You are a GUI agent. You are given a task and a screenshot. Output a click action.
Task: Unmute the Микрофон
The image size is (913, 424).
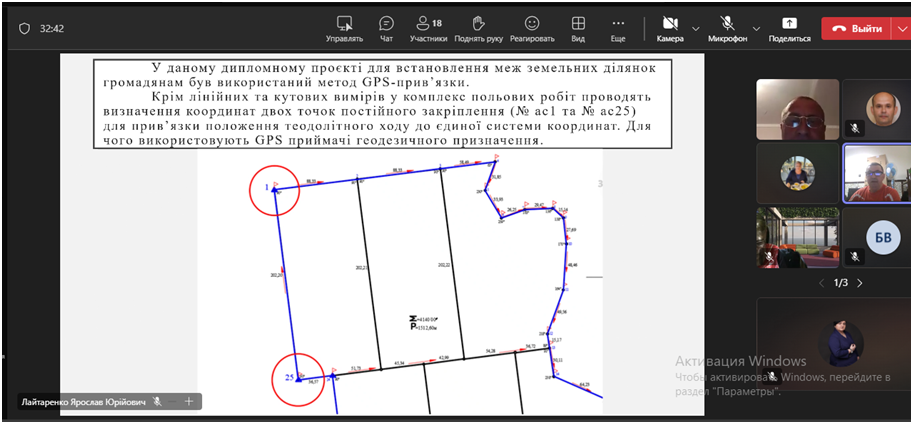[x=727, y=28]
